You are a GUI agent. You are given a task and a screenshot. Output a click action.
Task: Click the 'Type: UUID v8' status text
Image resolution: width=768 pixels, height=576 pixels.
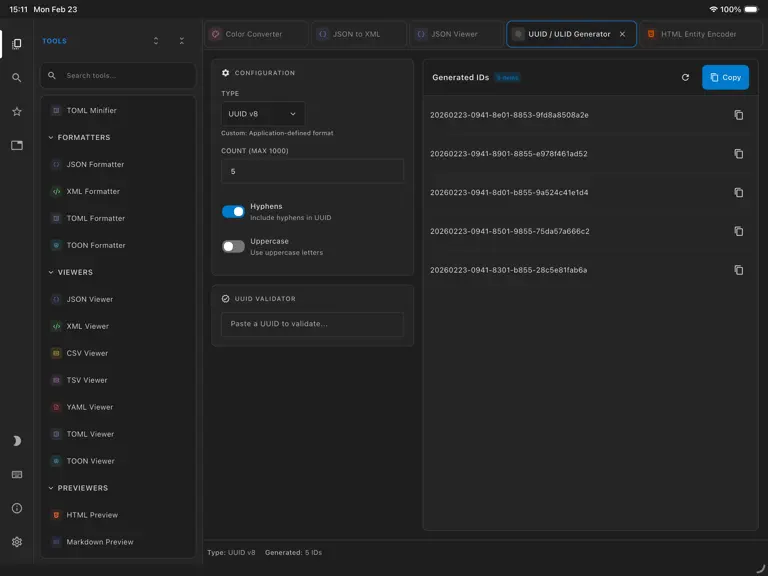(231, 552)
